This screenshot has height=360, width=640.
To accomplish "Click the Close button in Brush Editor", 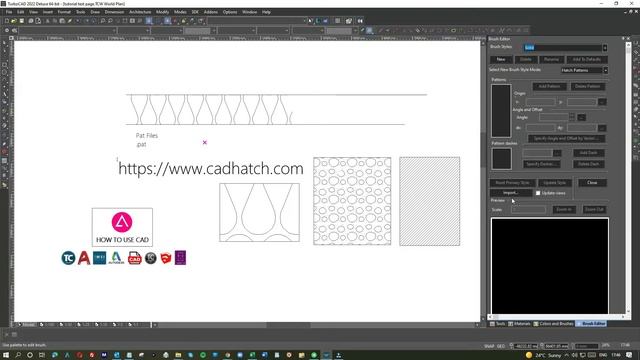I will coord(592,183).
